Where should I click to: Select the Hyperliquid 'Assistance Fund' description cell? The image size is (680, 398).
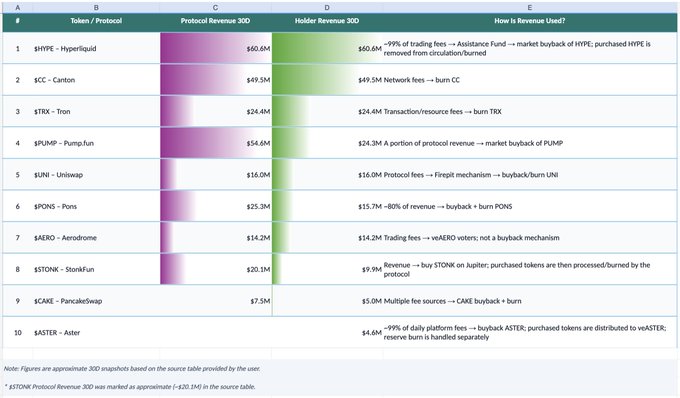(530, 48)
